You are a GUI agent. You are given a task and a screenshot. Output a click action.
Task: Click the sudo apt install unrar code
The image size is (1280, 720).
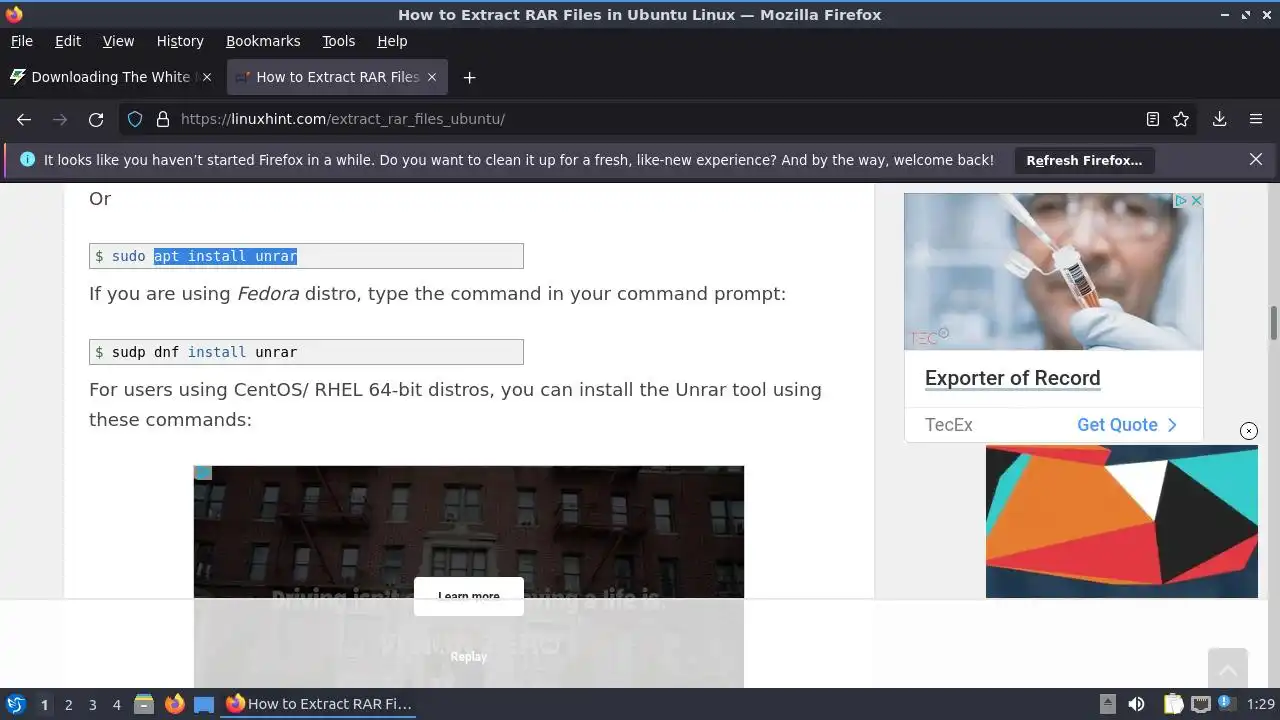[x=306, y=256]
